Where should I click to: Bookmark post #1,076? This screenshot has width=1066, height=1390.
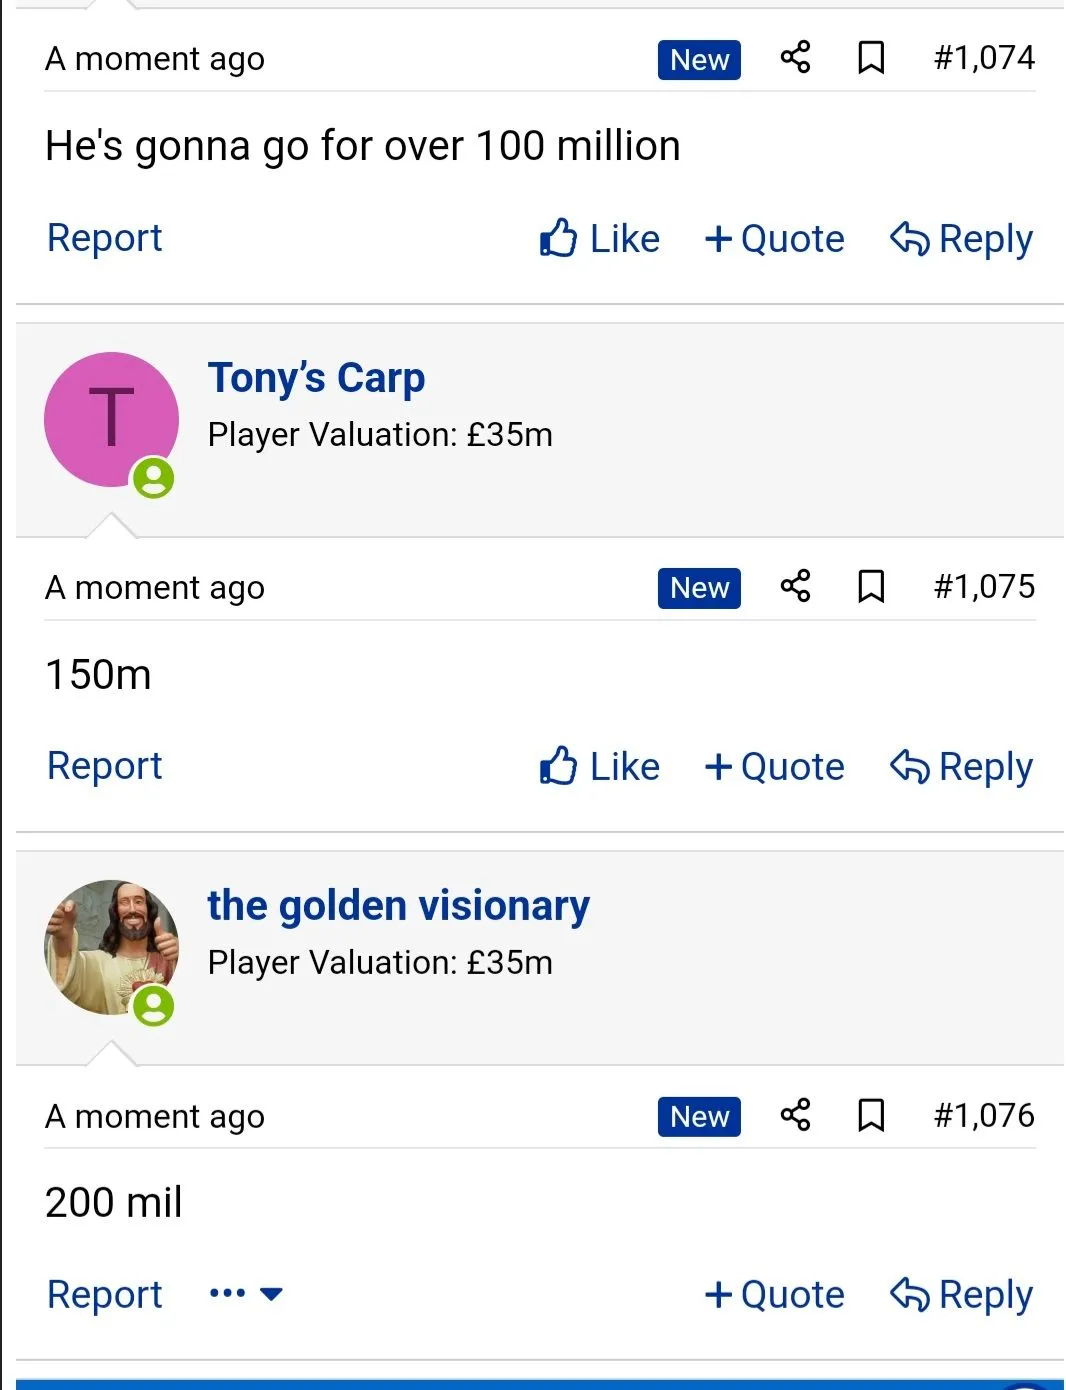[x=871, y=1115]
